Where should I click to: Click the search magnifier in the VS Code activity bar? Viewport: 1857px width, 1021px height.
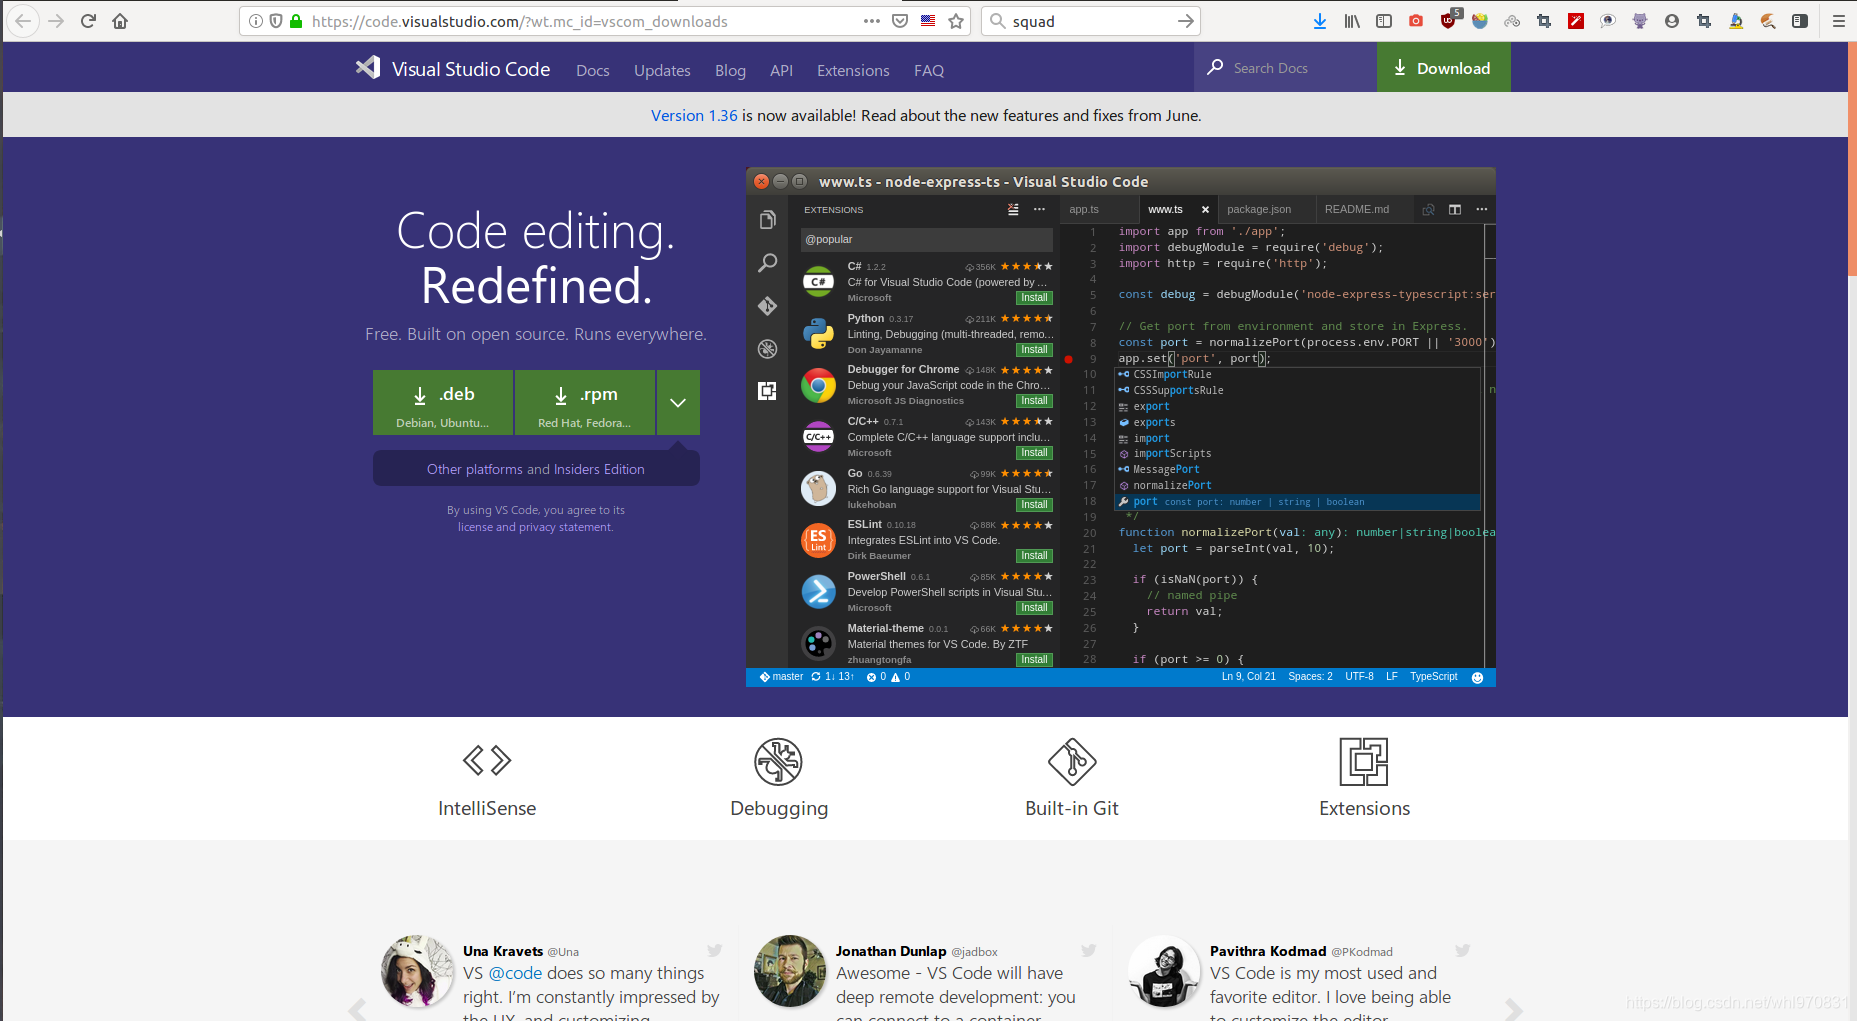[767, 263]
